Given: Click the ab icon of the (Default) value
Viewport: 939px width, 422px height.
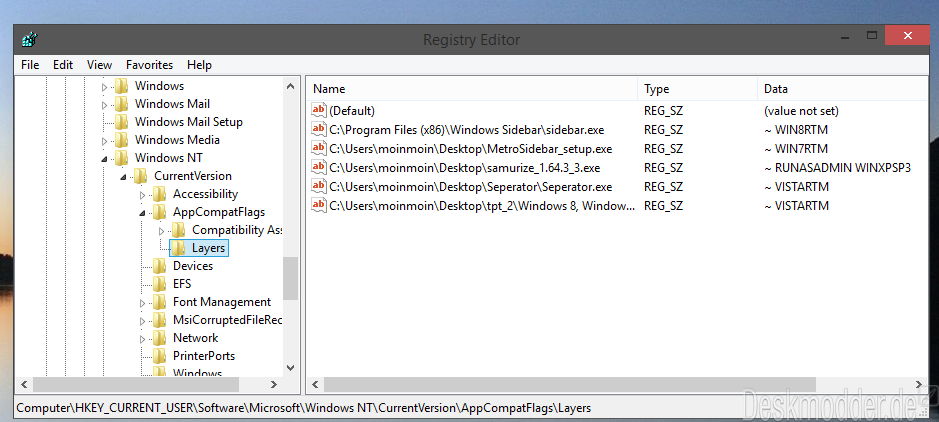Looking at the screenshot, I should pos(319,110).
